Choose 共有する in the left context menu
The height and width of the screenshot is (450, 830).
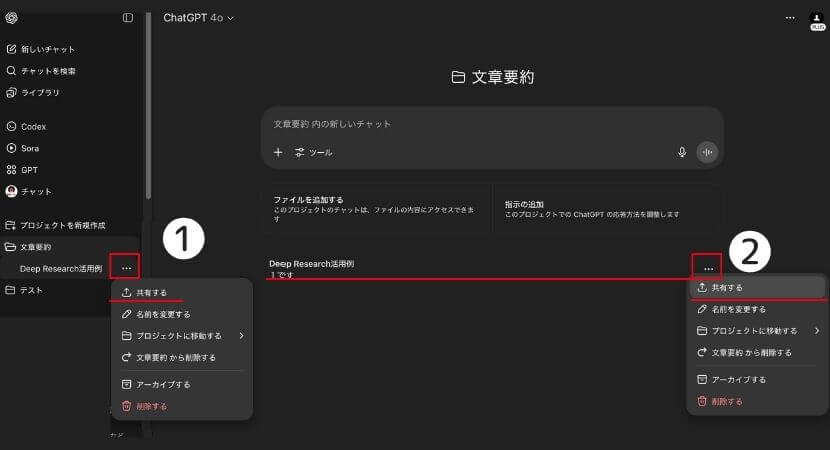point(182,292)
